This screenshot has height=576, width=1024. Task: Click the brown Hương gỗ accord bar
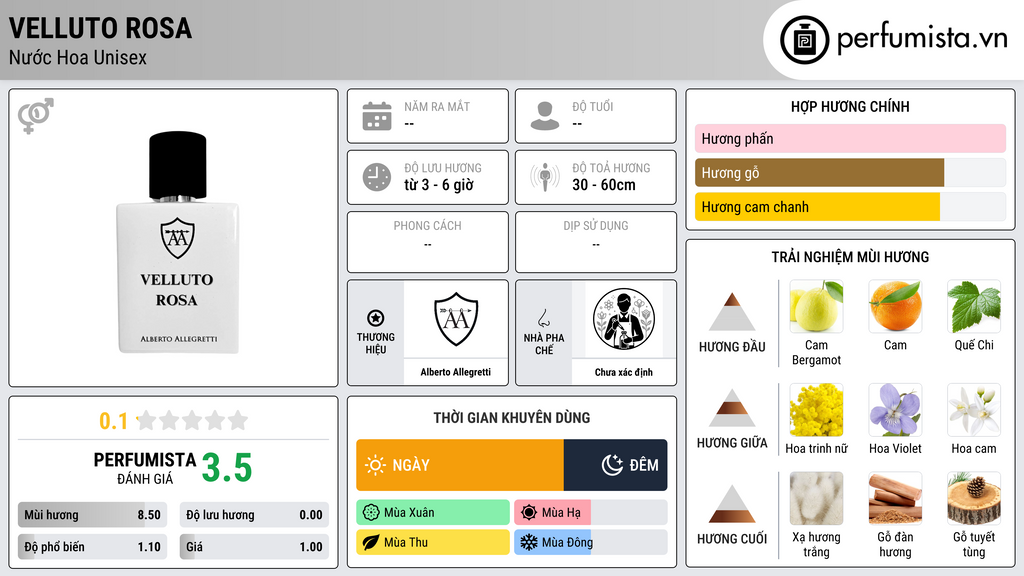click(x=820, y=173)
